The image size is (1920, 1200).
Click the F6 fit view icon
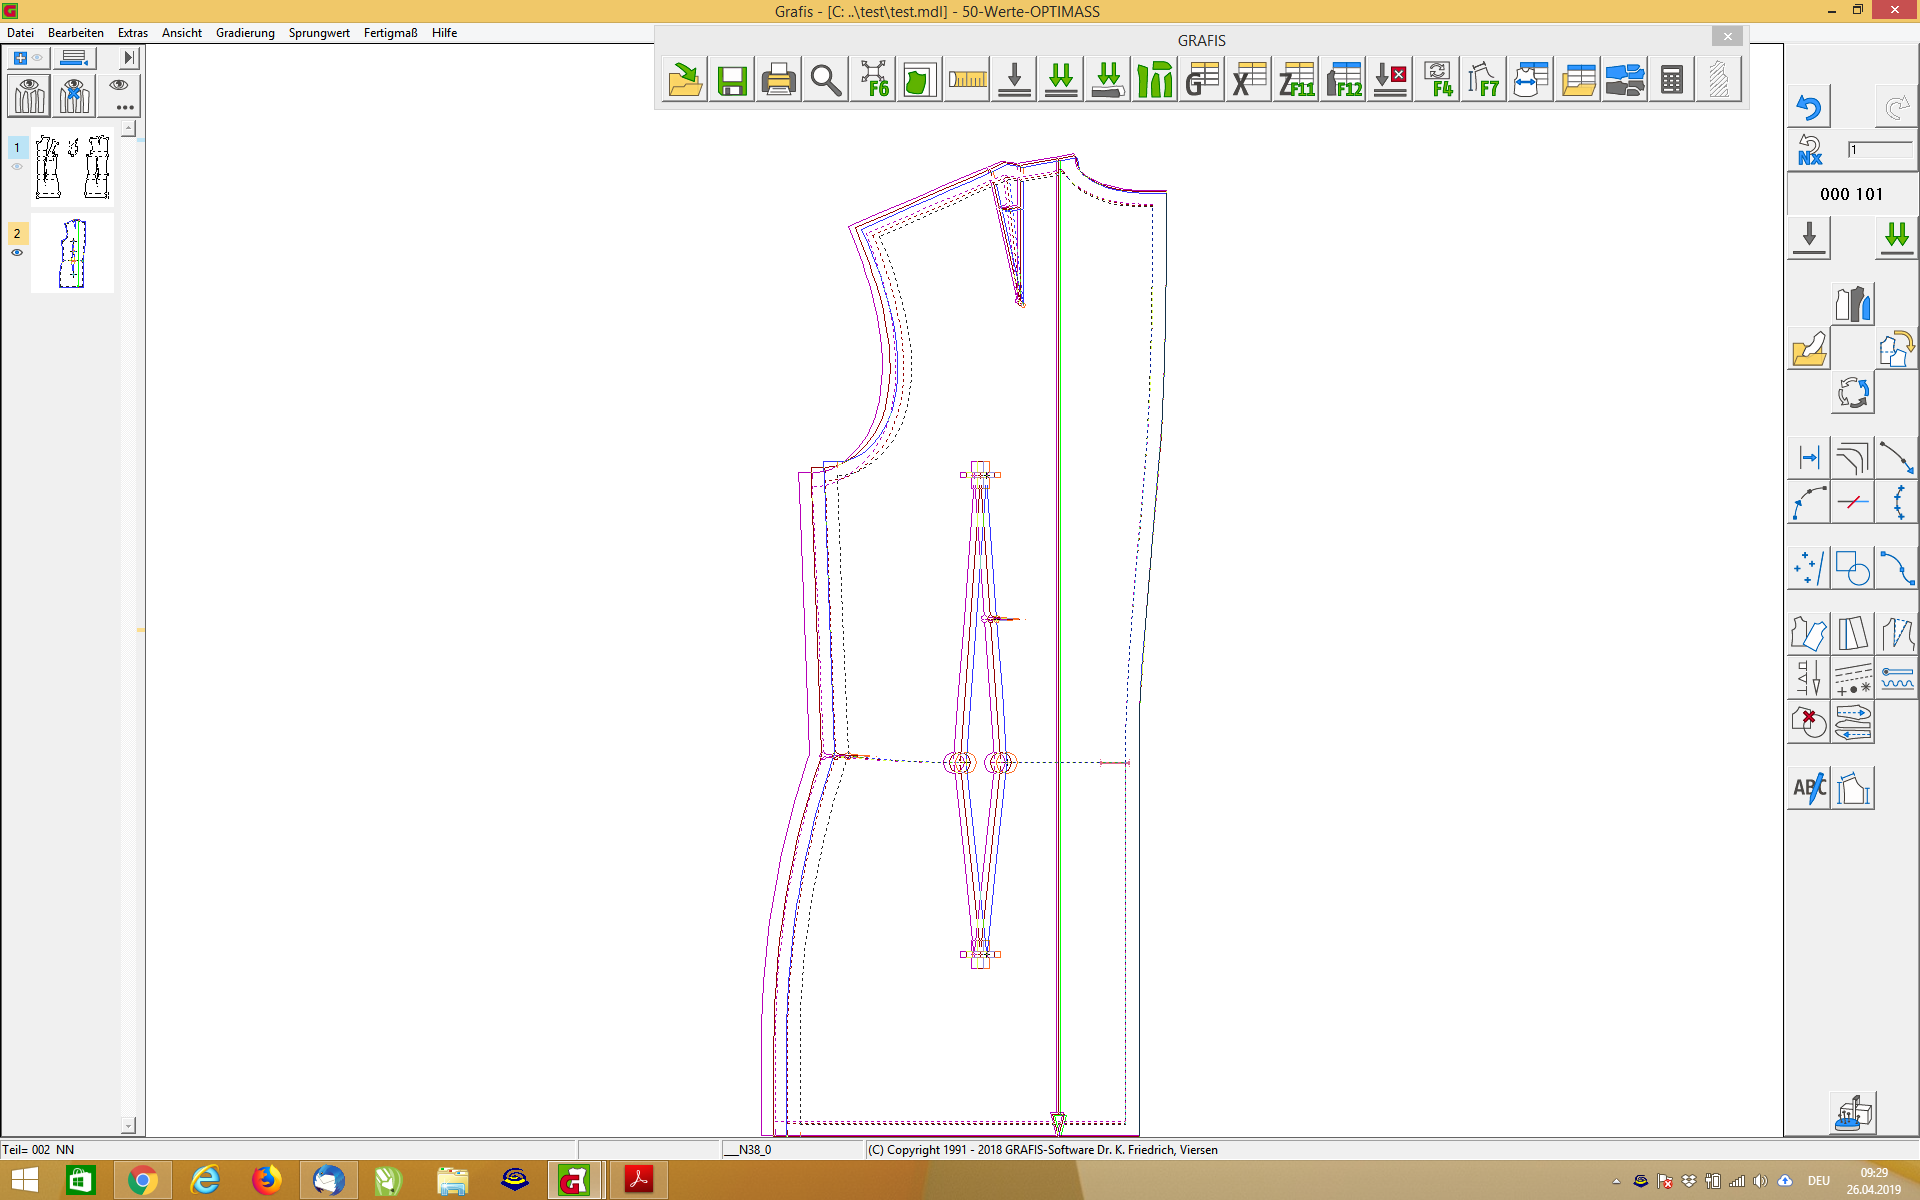click(x=873, y=80)
